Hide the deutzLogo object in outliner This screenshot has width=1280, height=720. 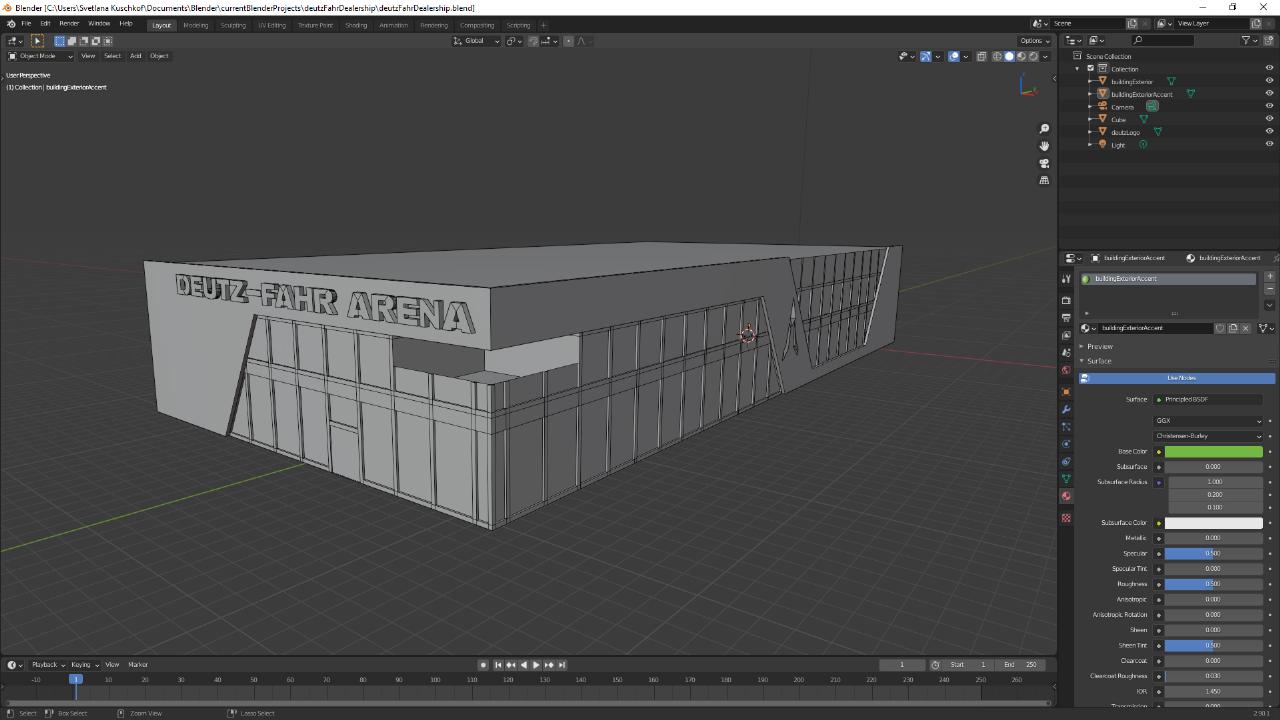coord(1269,132)
